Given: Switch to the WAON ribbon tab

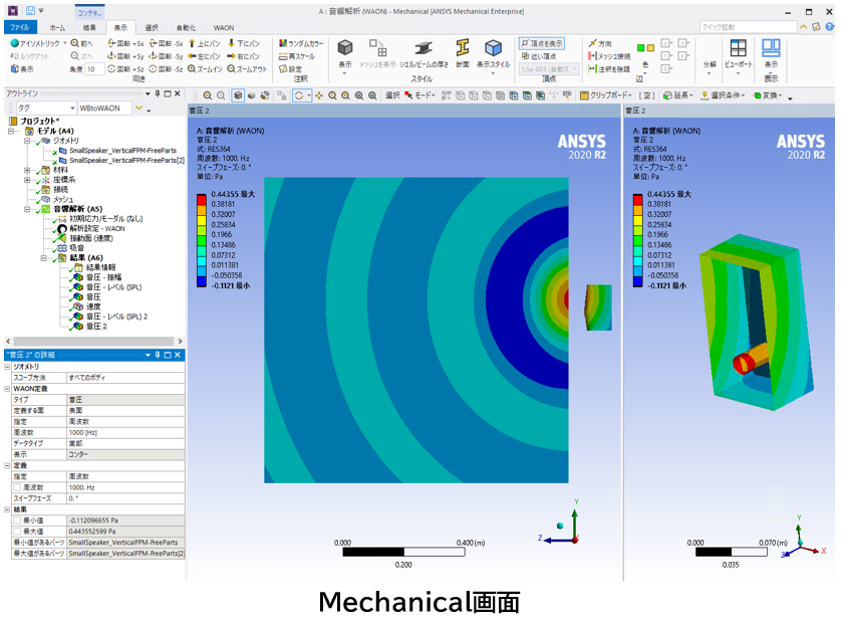Looking at the screenshot, I should point(224,27).
